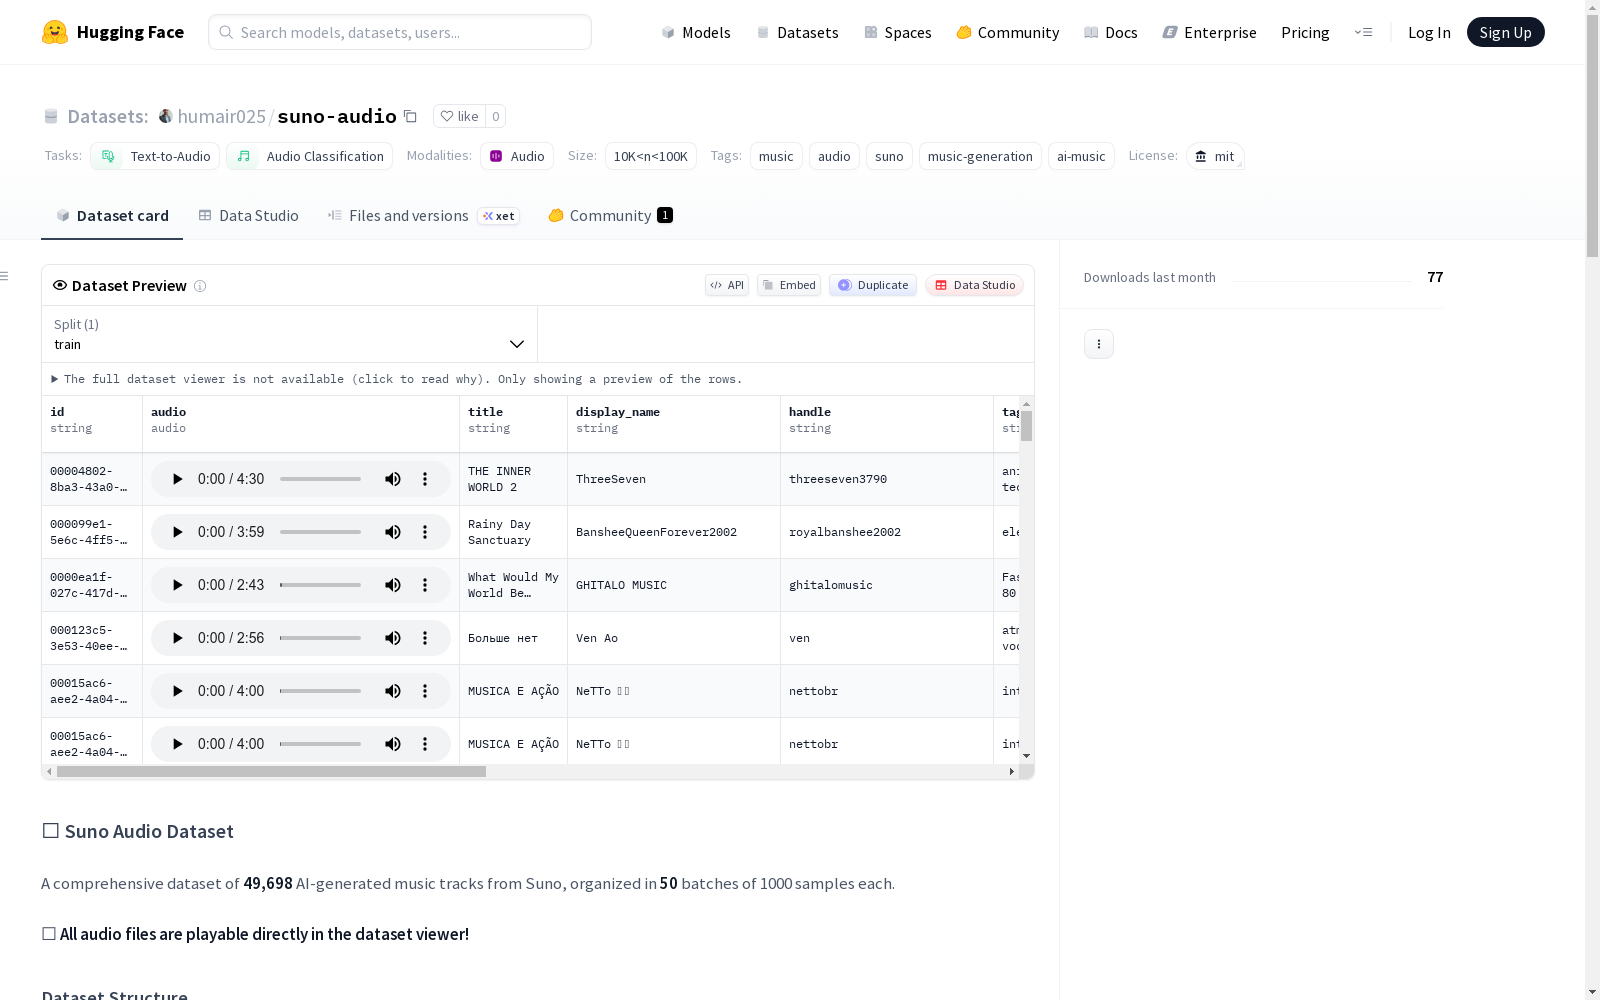1600x1000 pixels.
Task: Switch to the Data Studio tab
Action: pyautogui.click(x=249, y=216)
